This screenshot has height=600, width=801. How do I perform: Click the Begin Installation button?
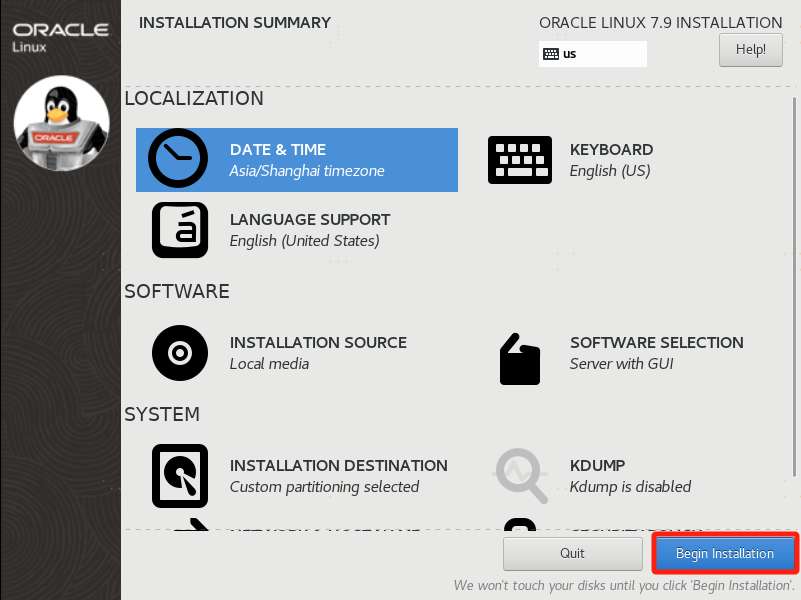pyautogui.click(x=724, y=553)
